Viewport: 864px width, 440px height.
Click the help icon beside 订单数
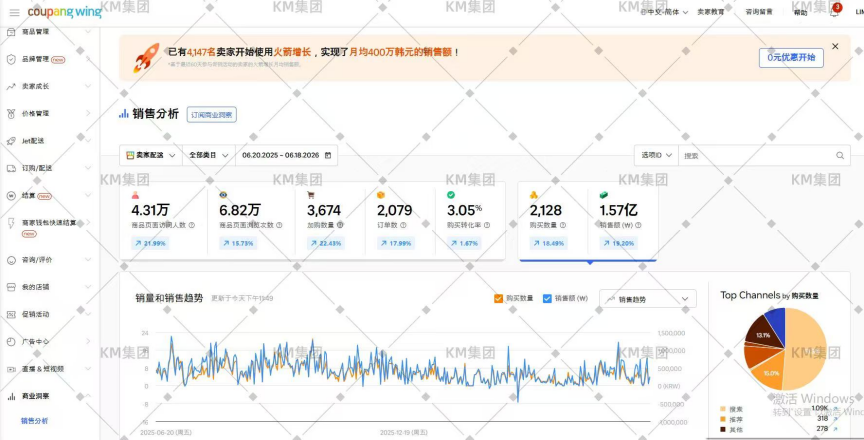pyautogui.click(x=403, y=225)
